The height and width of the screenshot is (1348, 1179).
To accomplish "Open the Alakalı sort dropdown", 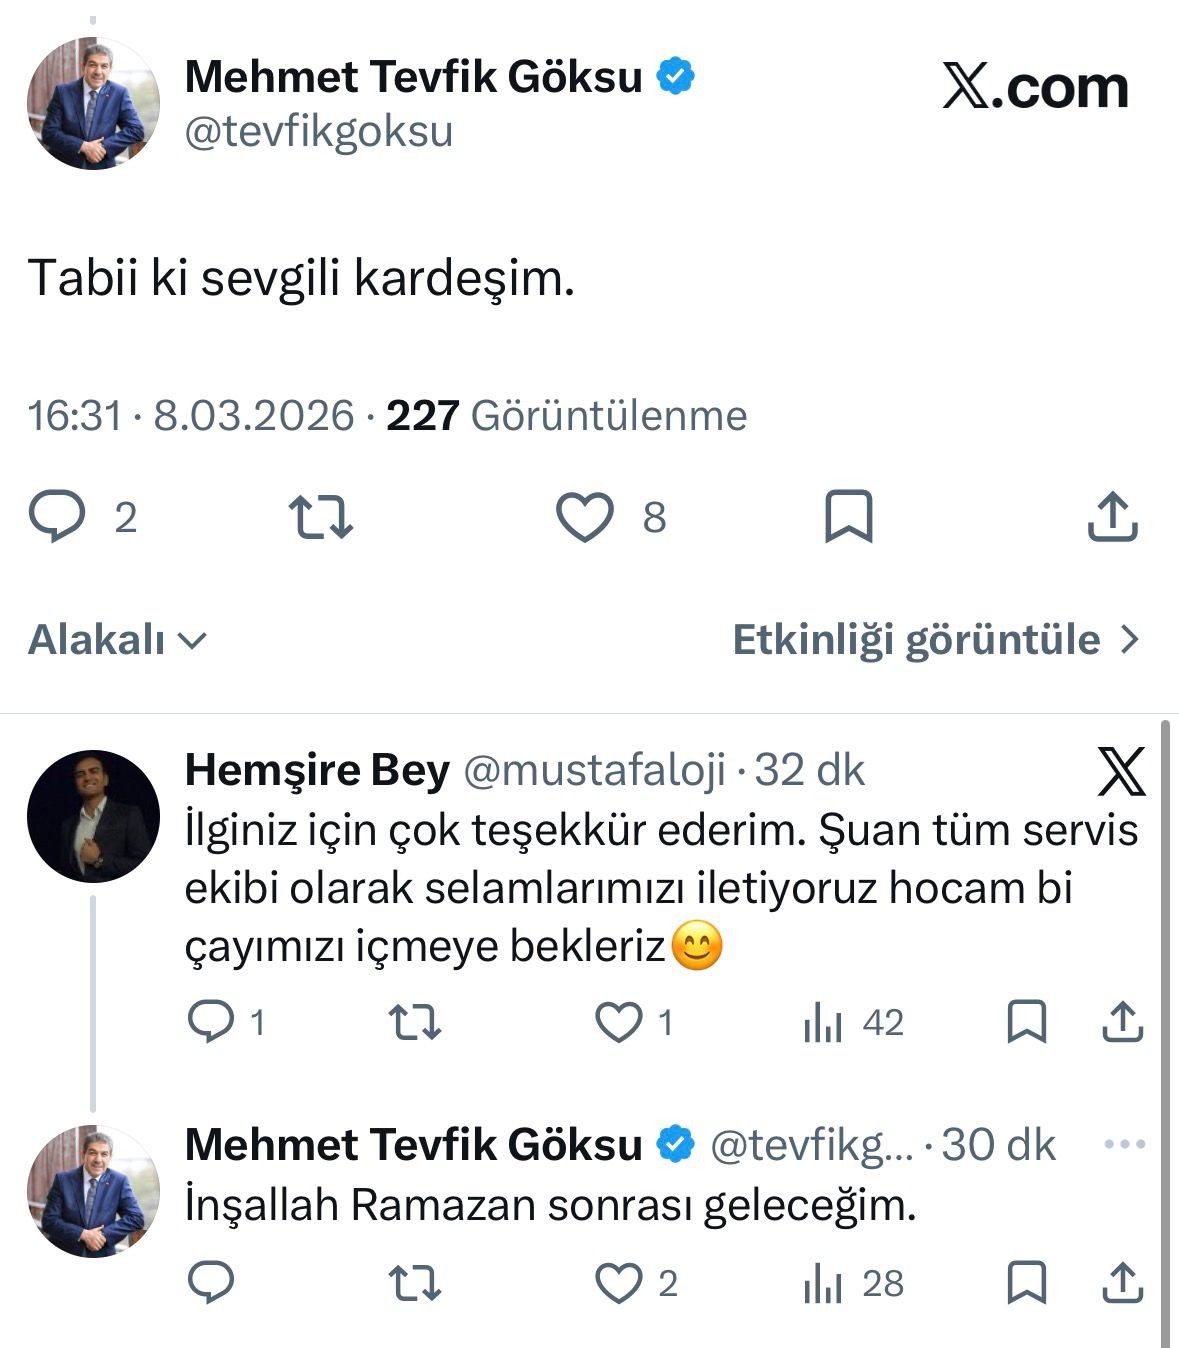I will pos(117,640).
